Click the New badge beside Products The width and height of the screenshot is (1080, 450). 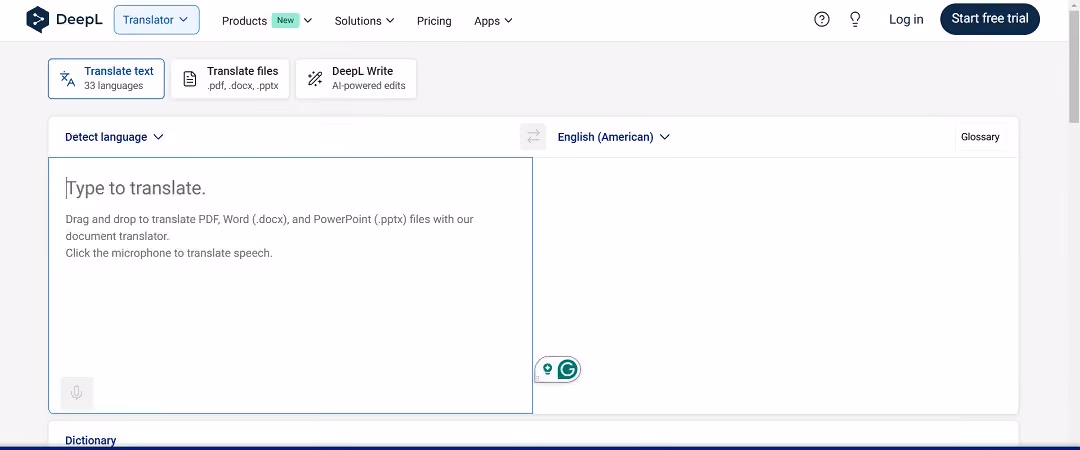pos(285,20)
